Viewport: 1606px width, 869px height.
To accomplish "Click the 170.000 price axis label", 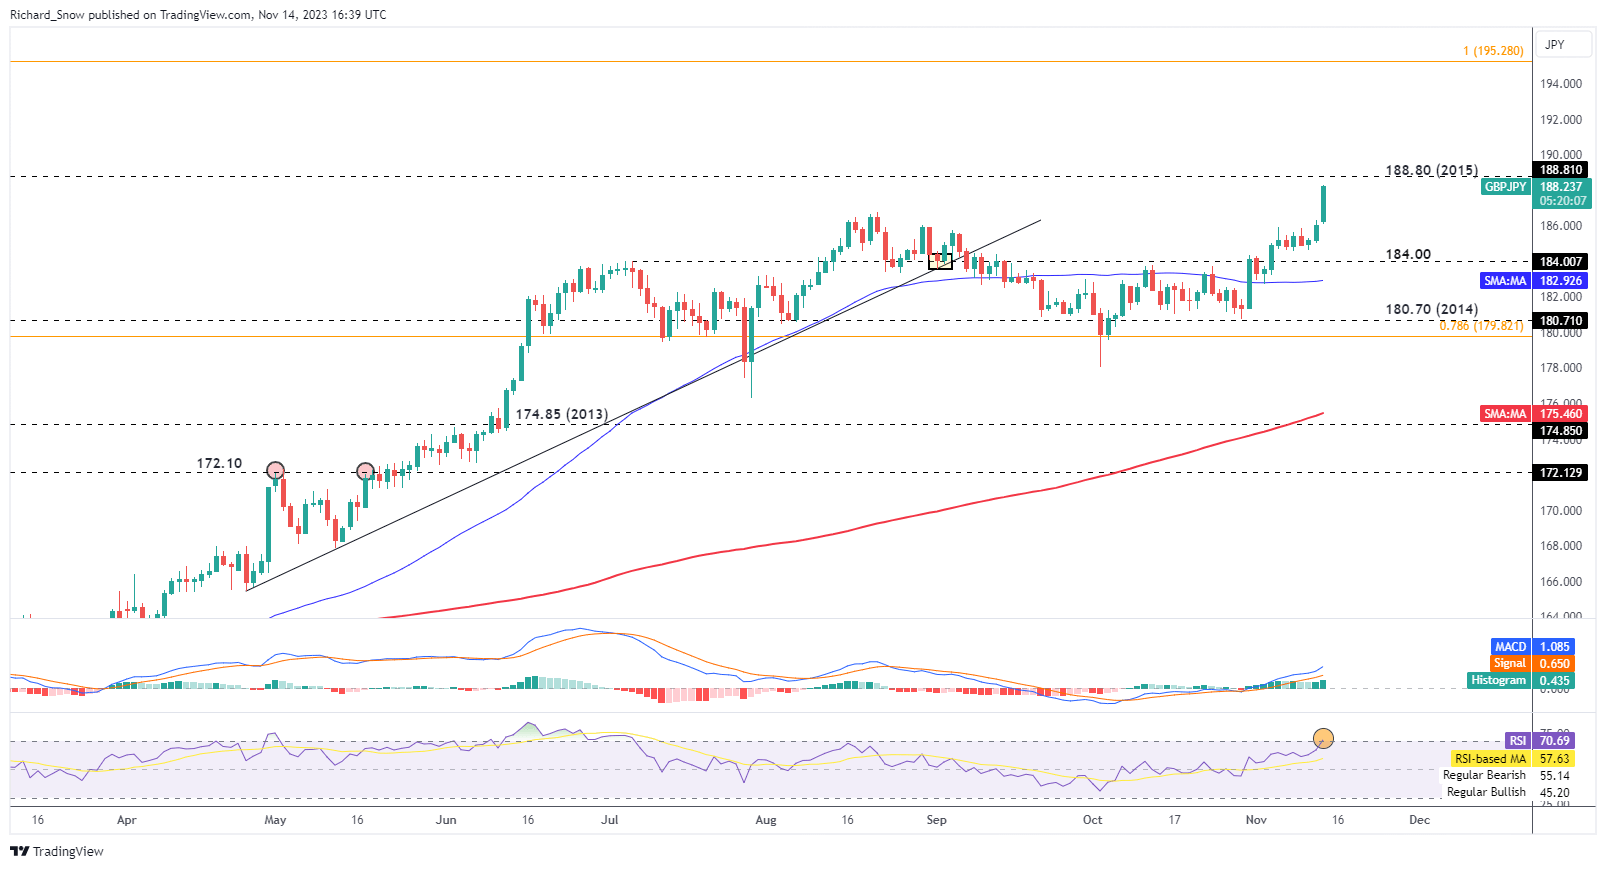I will pos(1561,510).
